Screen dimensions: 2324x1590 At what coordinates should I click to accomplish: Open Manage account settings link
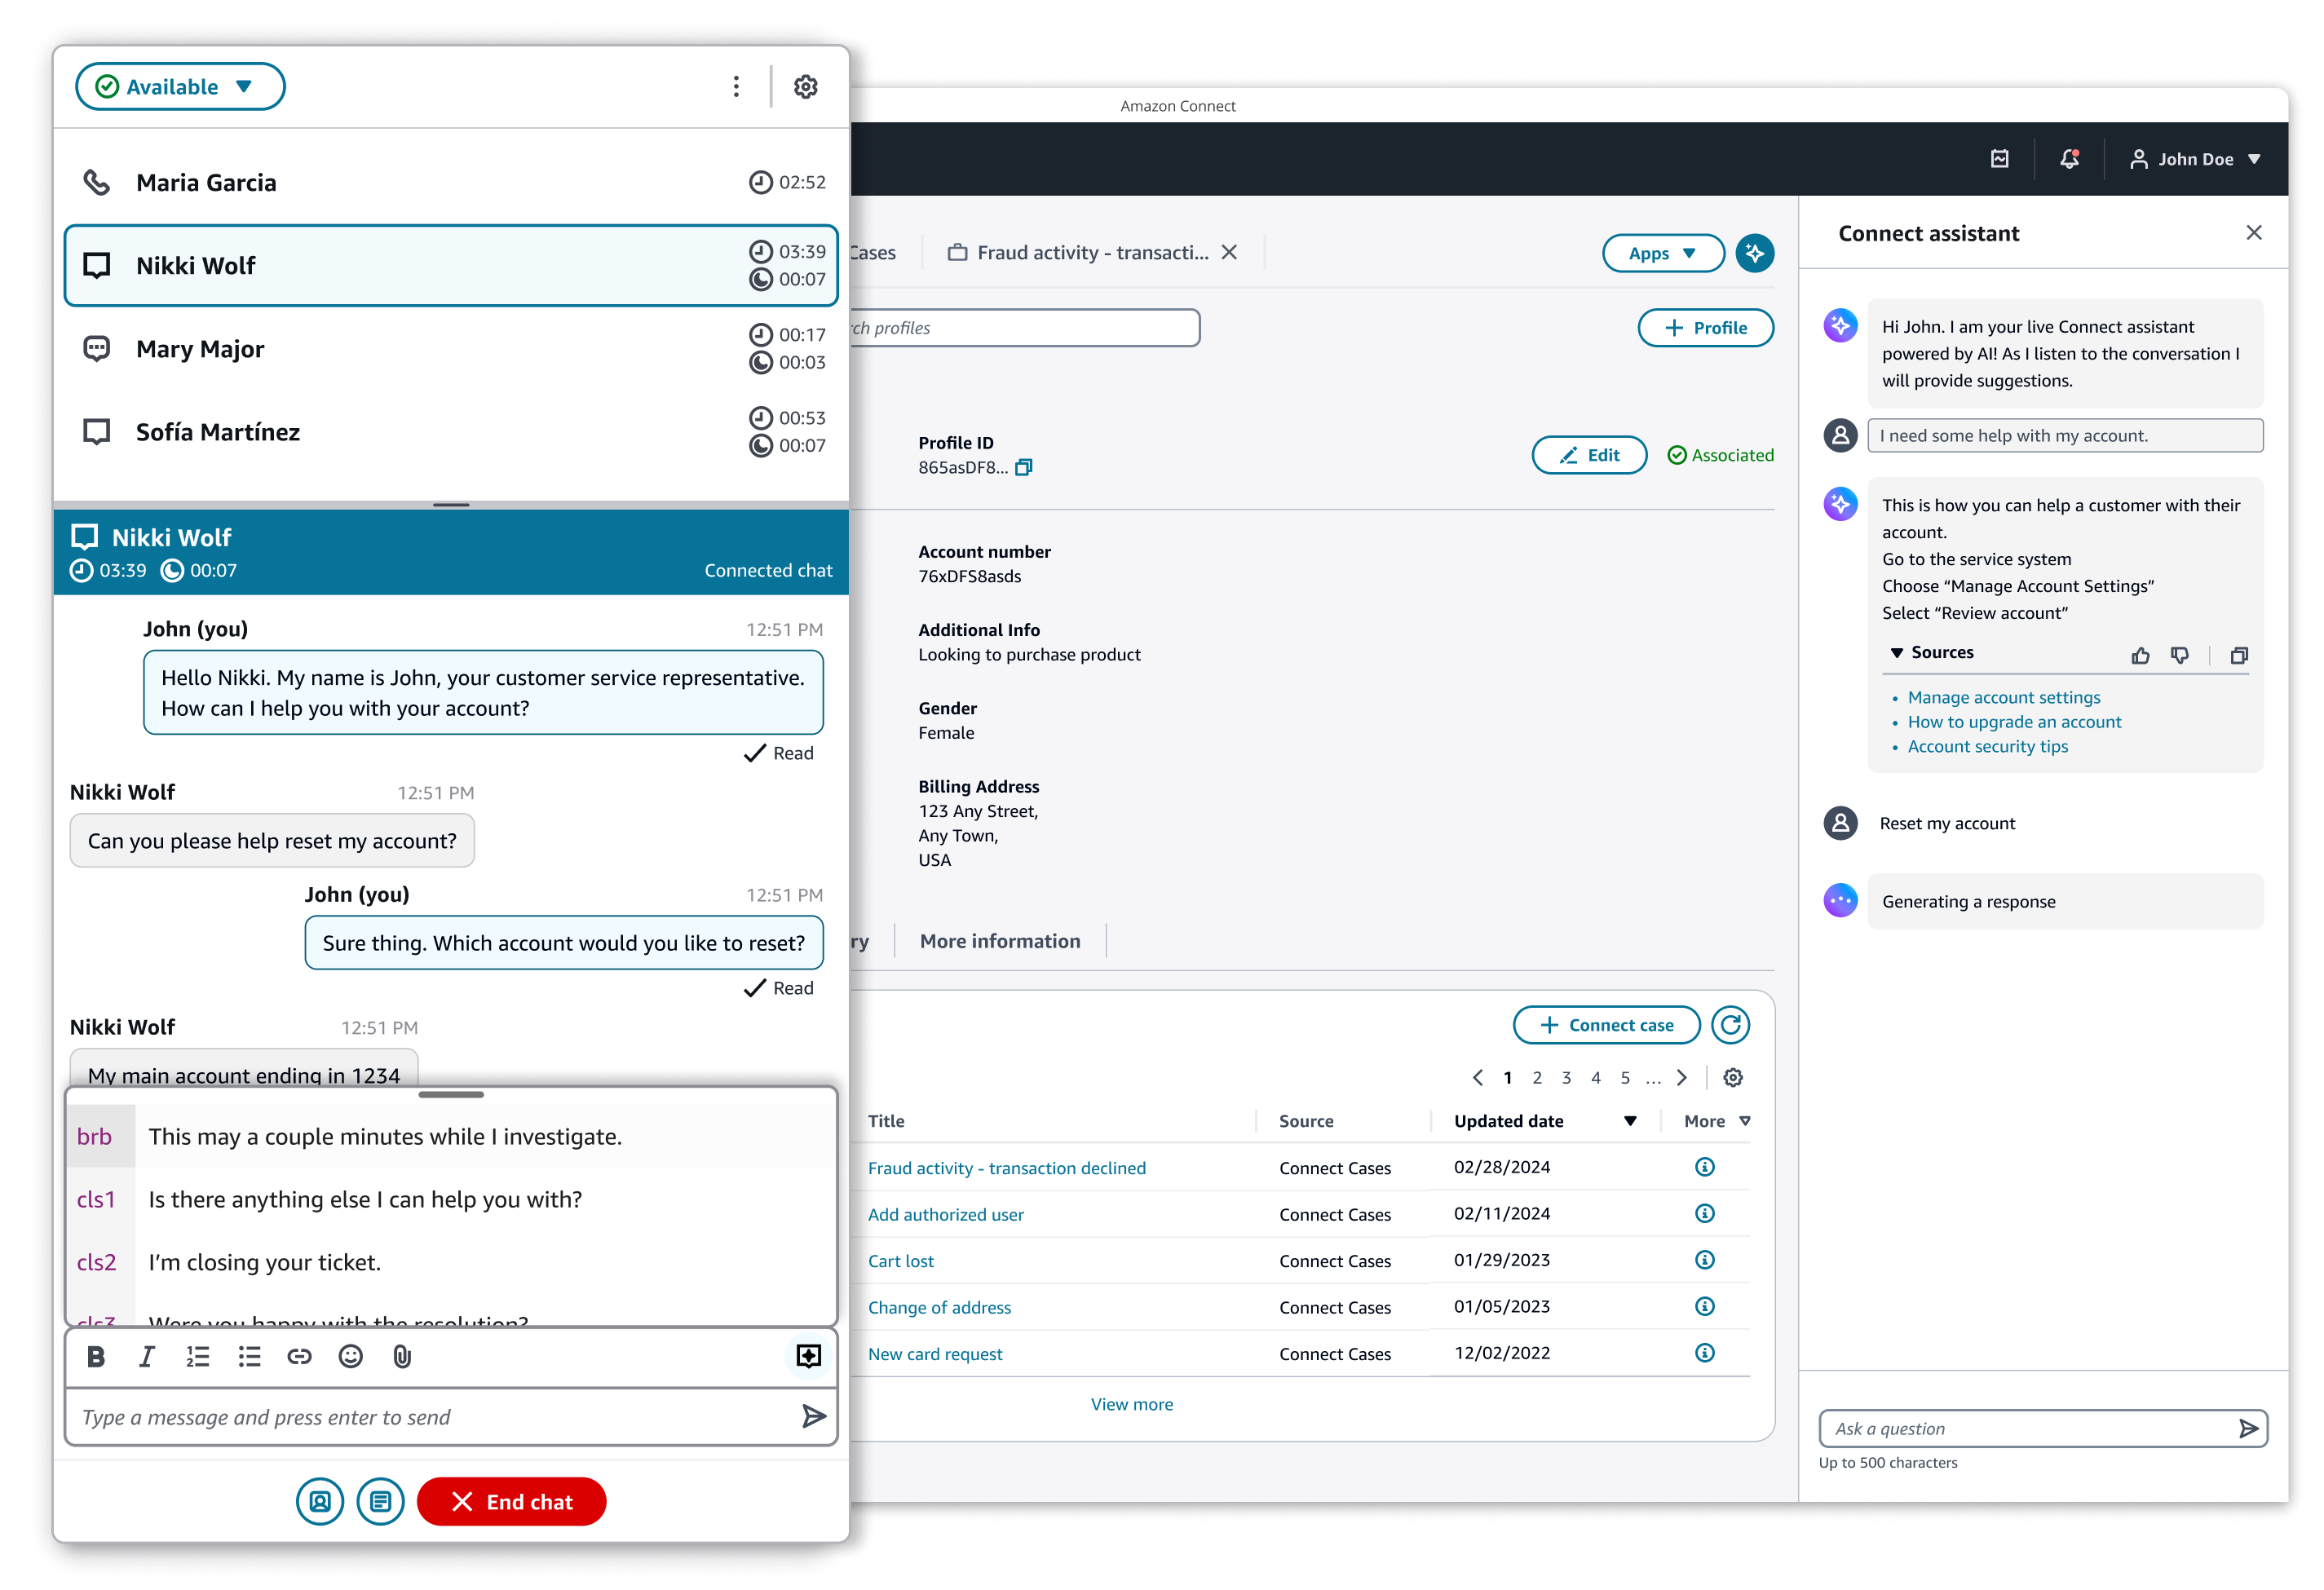[2003, 697]
